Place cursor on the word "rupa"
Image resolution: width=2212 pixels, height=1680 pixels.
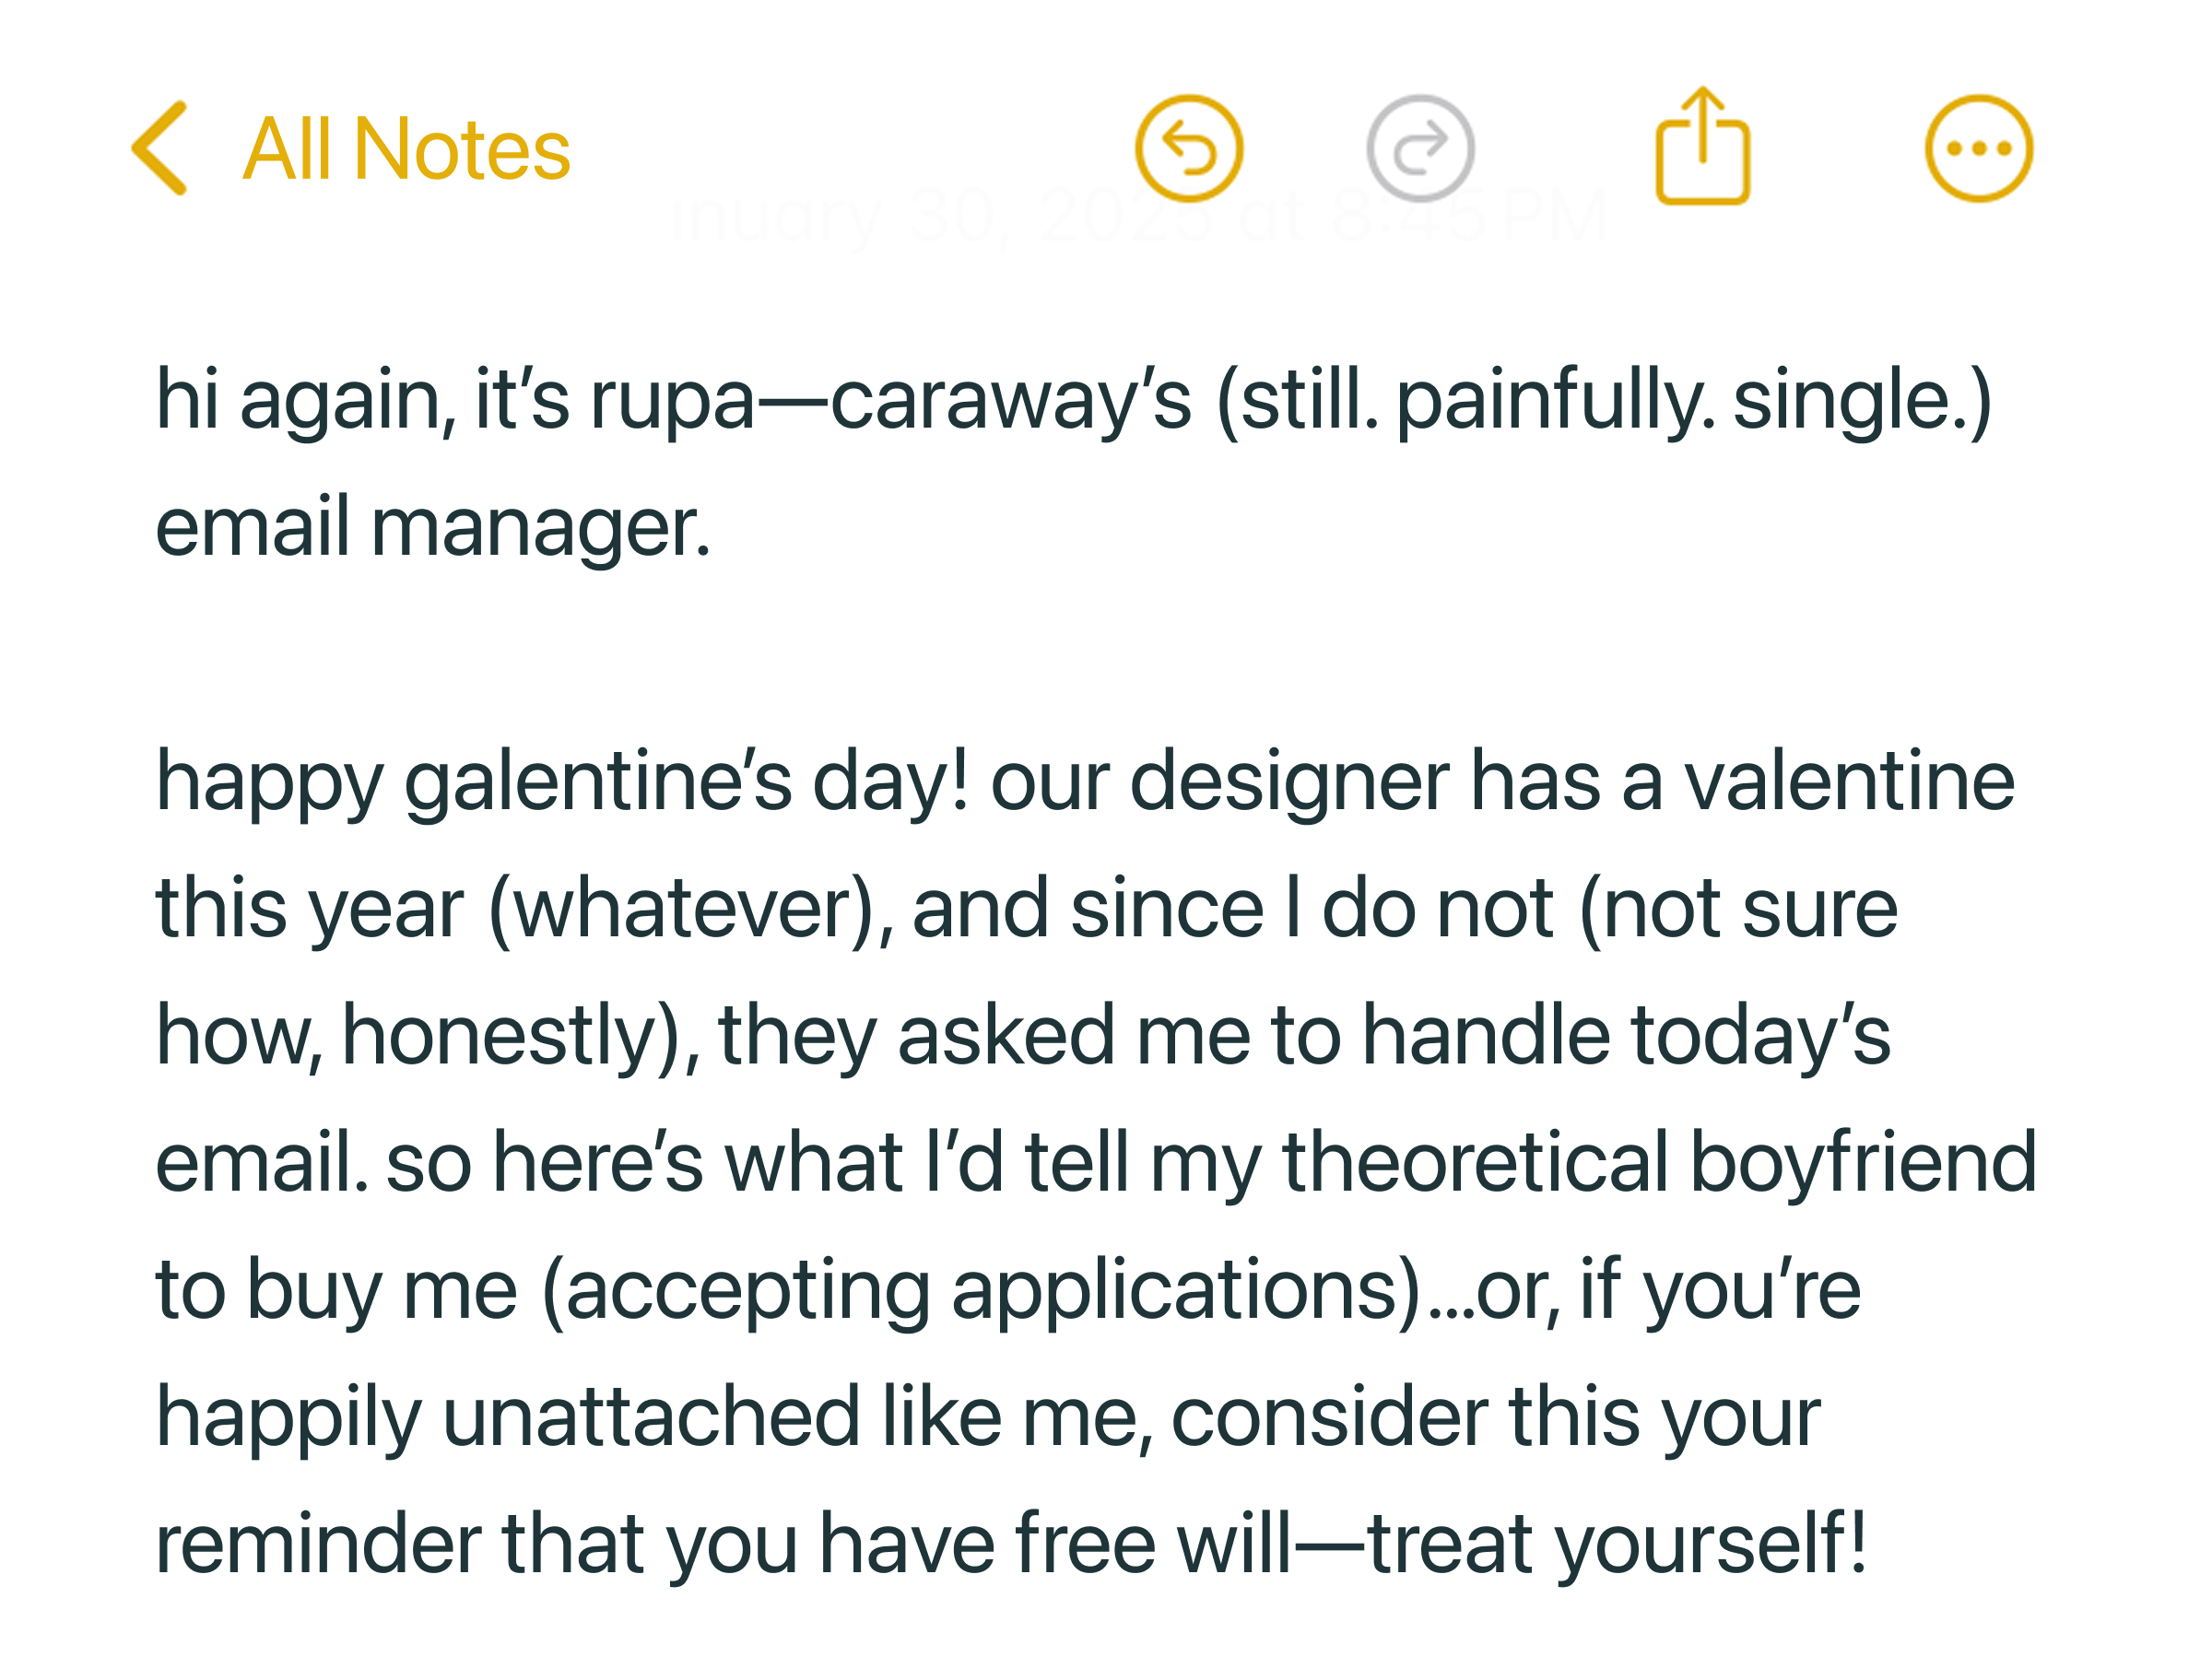tap(672, 402)
